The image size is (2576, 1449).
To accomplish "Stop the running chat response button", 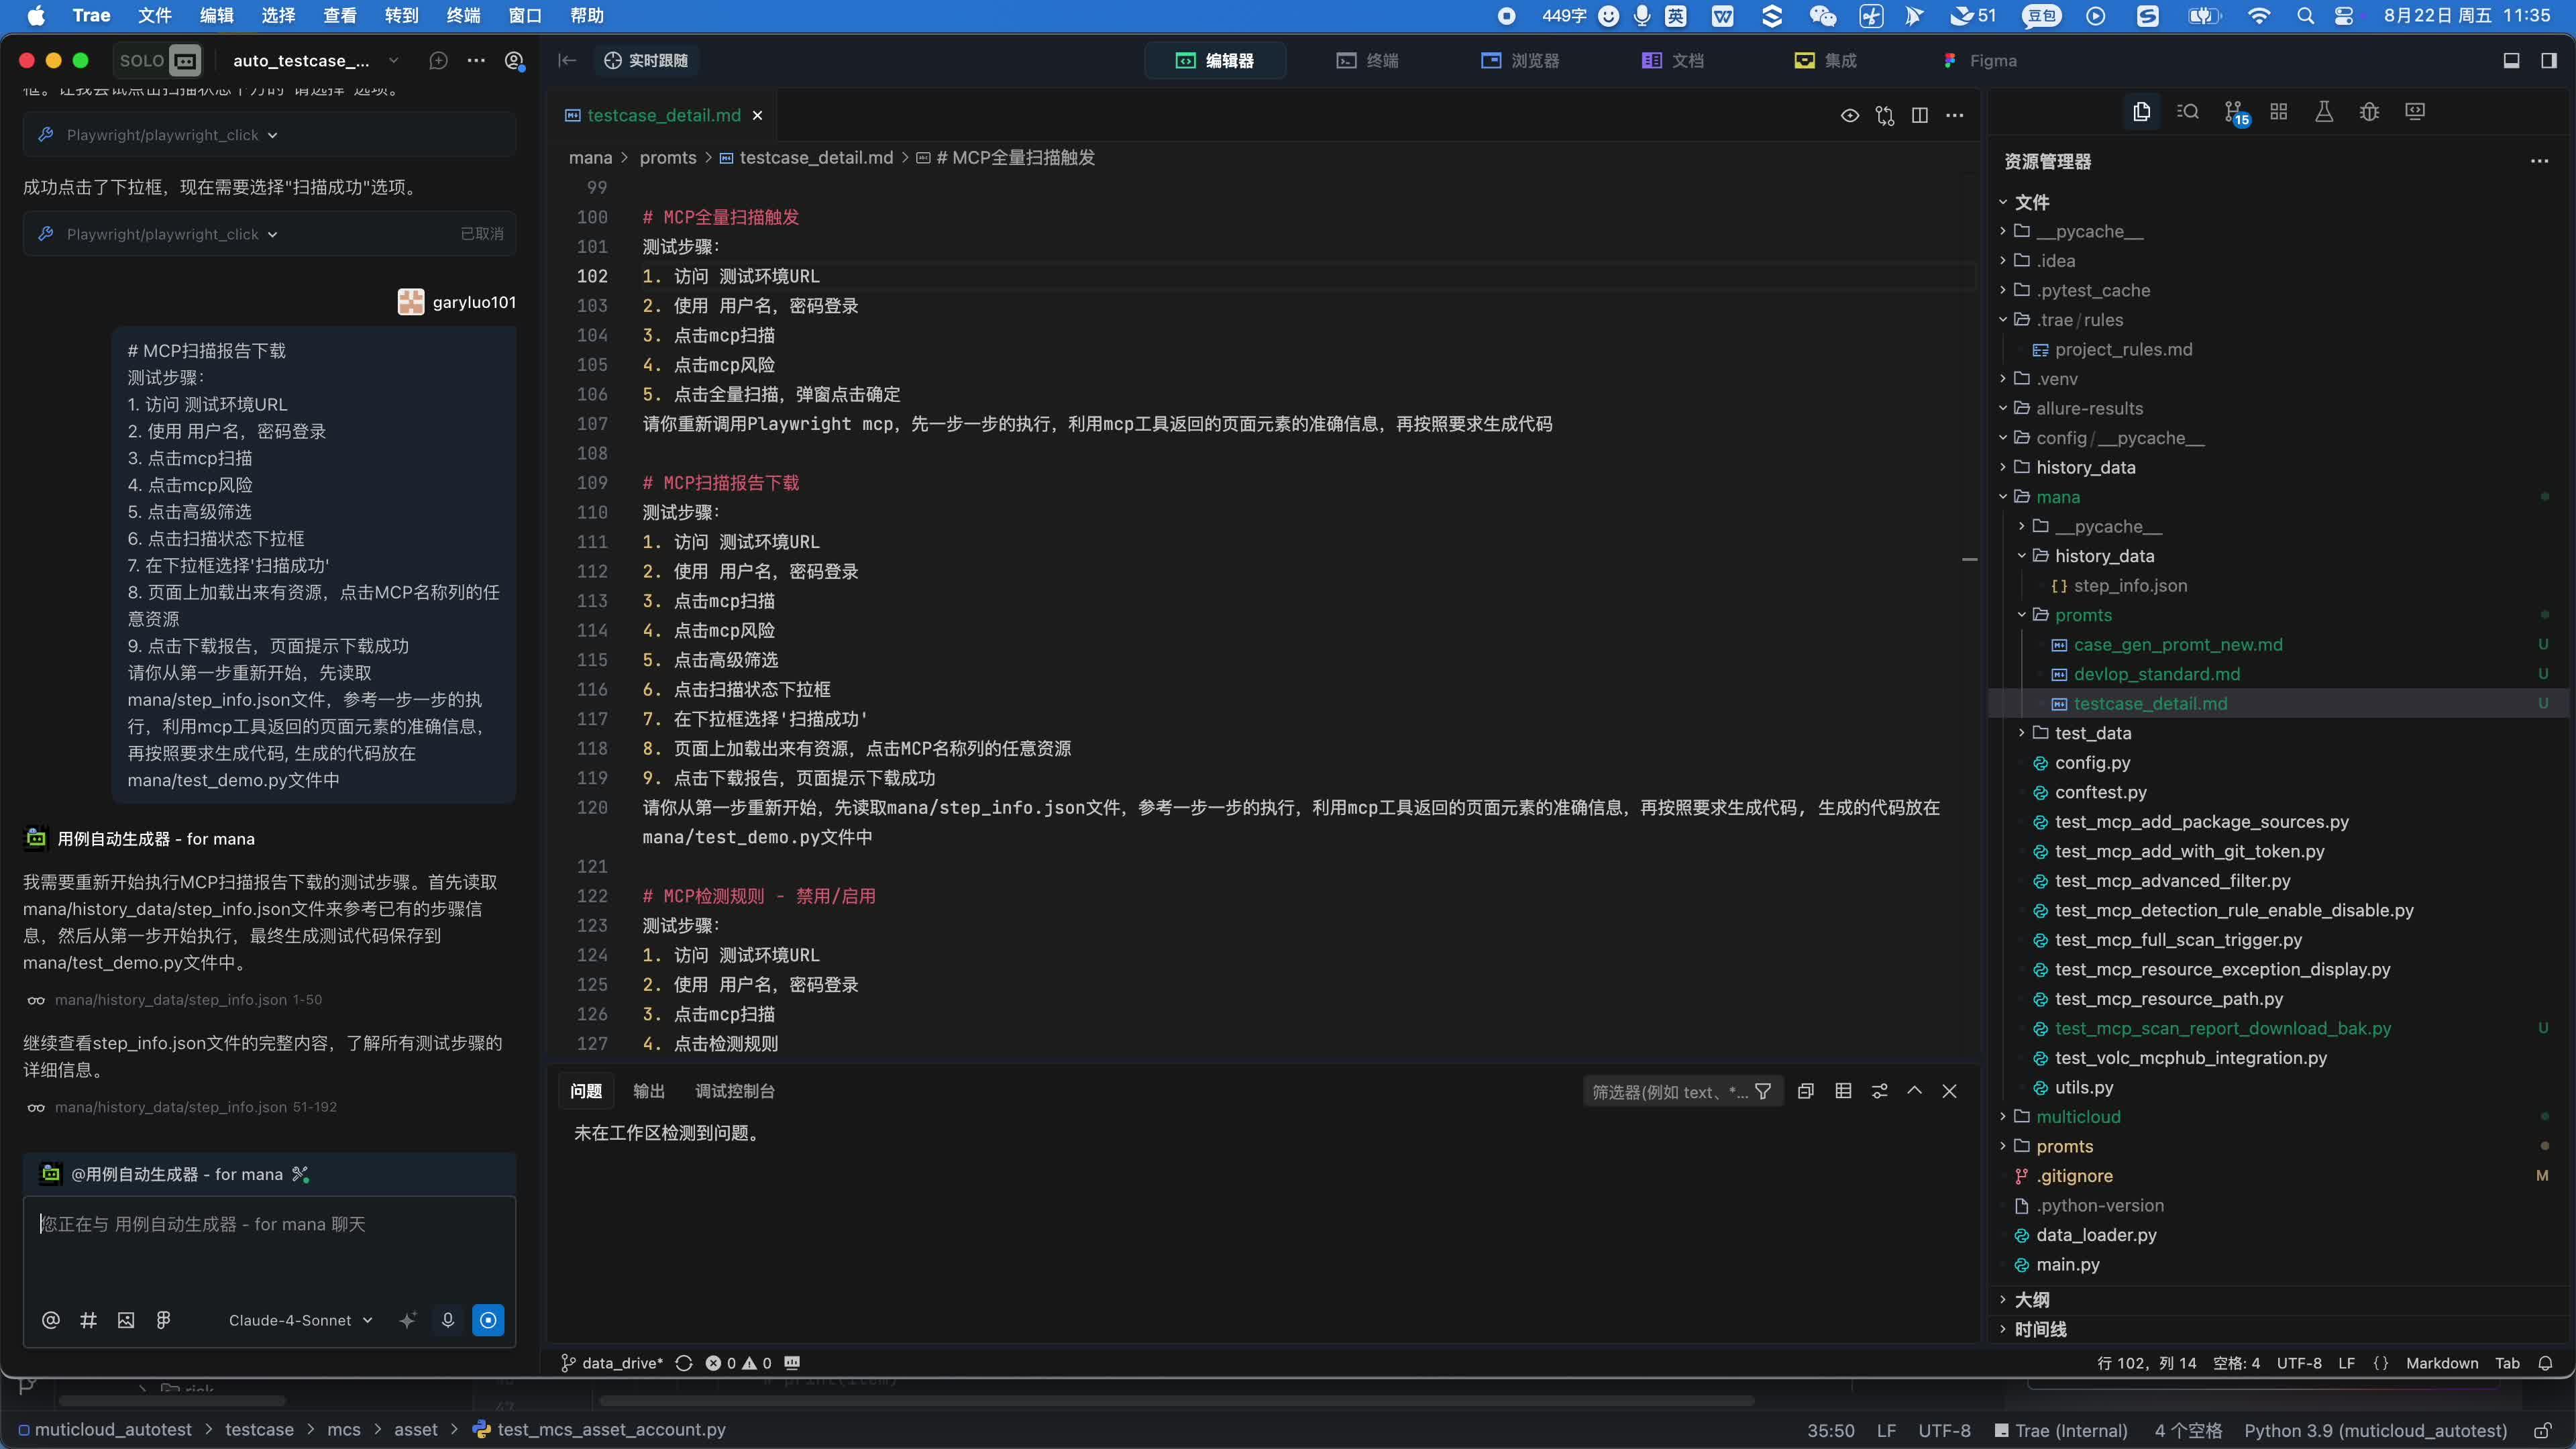I will point(488,1320).
